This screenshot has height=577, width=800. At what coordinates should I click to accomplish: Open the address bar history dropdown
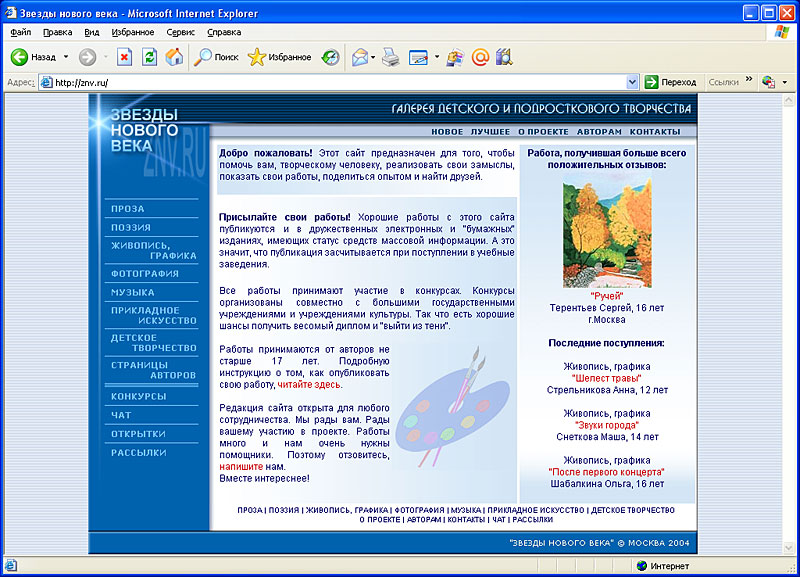coord(630,81)
